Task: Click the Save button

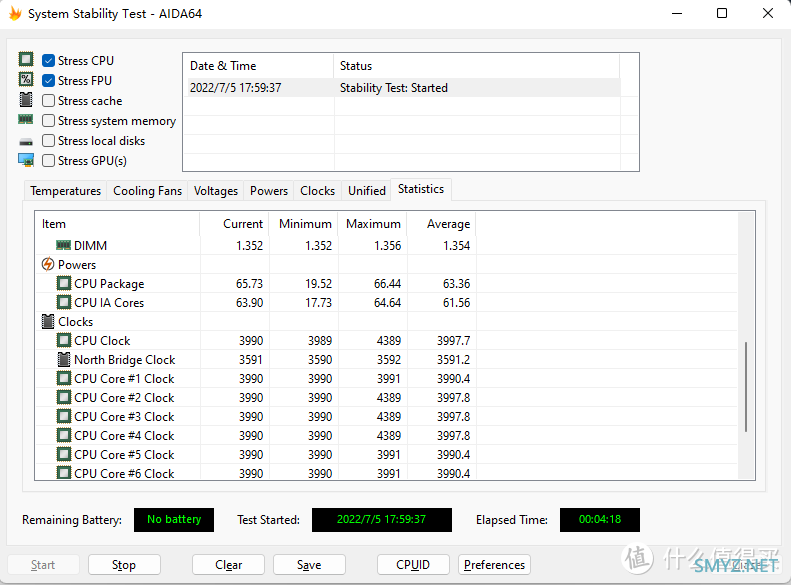Action: pos(309,564)
